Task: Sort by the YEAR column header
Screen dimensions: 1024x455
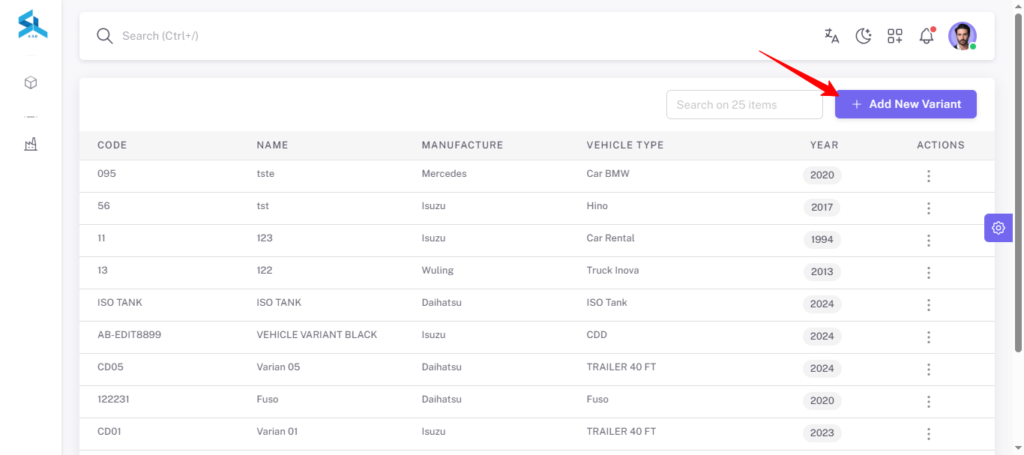Action: (824, 145)
